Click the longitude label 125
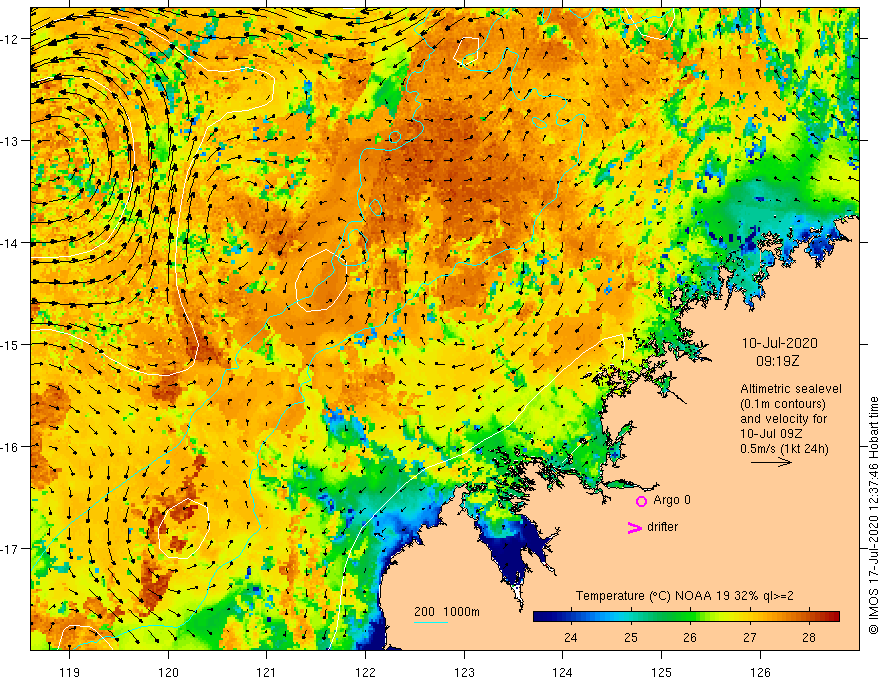Screen dimensions: 880x680 662,672
